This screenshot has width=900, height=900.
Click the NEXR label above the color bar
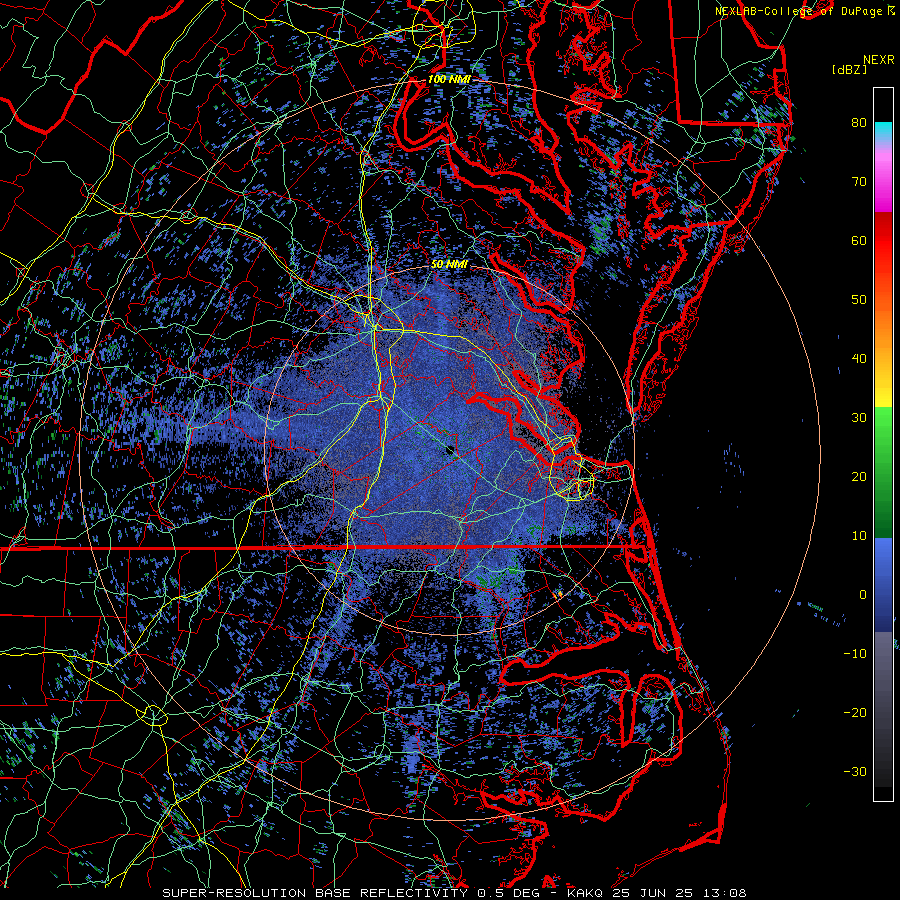[x=878, y=60]
